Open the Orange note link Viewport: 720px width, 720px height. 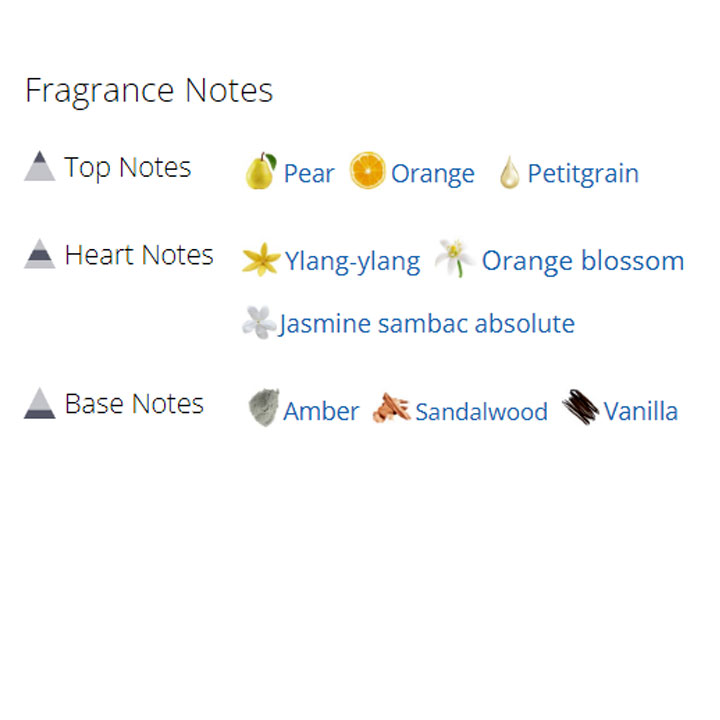tap(432, 174)
